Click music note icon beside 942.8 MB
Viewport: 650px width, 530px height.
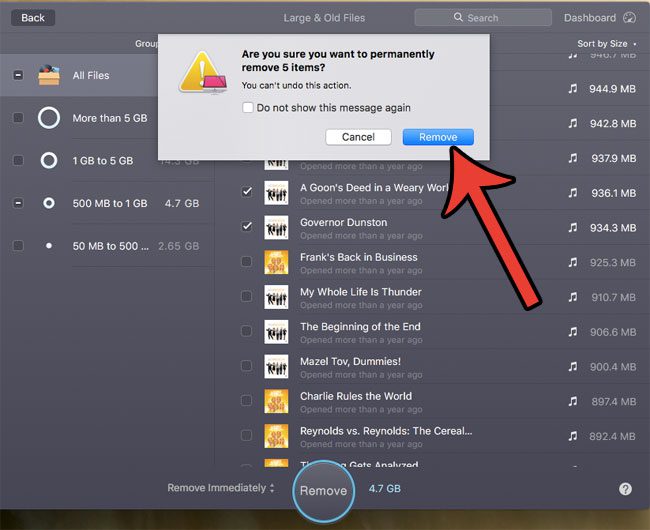tap(572, 123)
